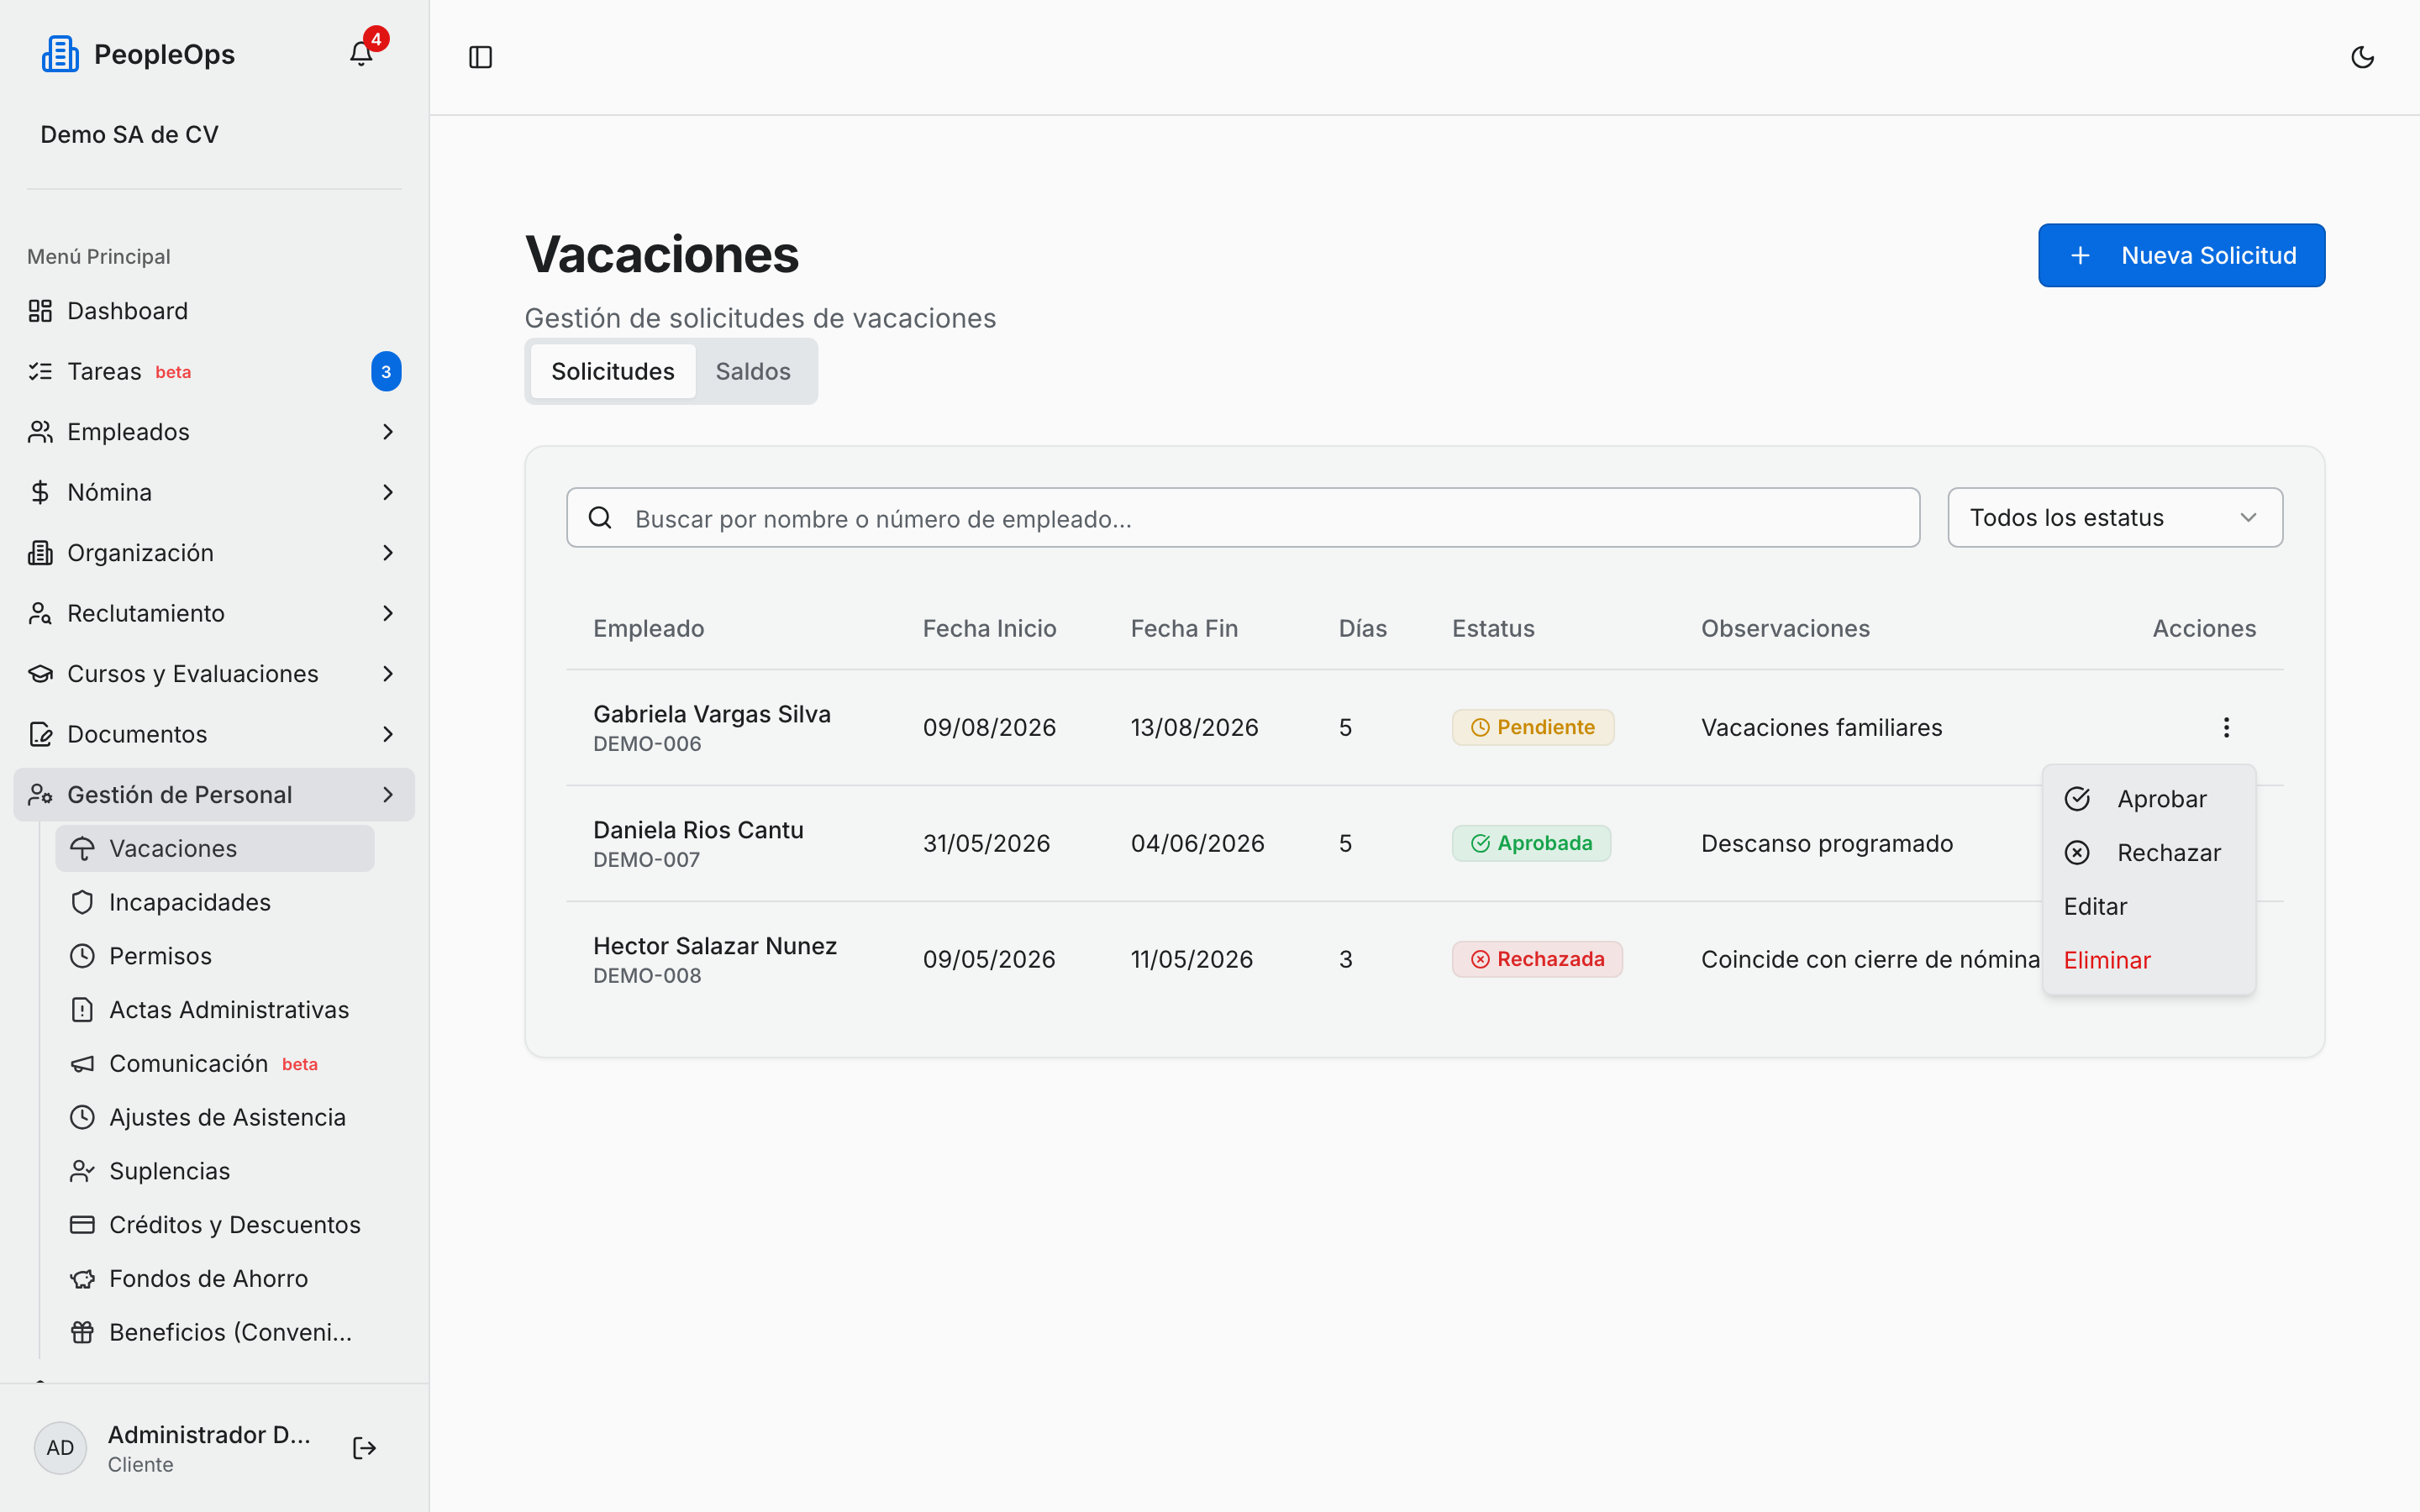Click the Empleados people icon
Viewport: 2420px width, 1512px height.
tap(40, 432)
